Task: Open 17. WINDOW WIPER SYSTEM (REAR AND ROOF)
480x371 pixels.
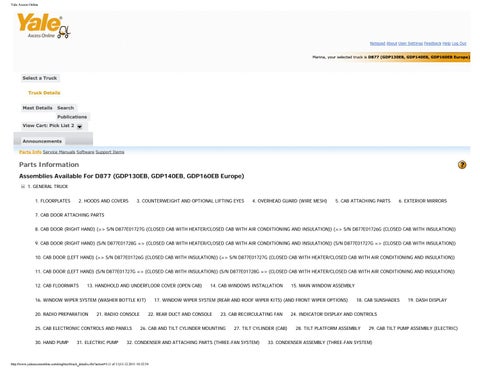Action: click(x=251, y=300)
